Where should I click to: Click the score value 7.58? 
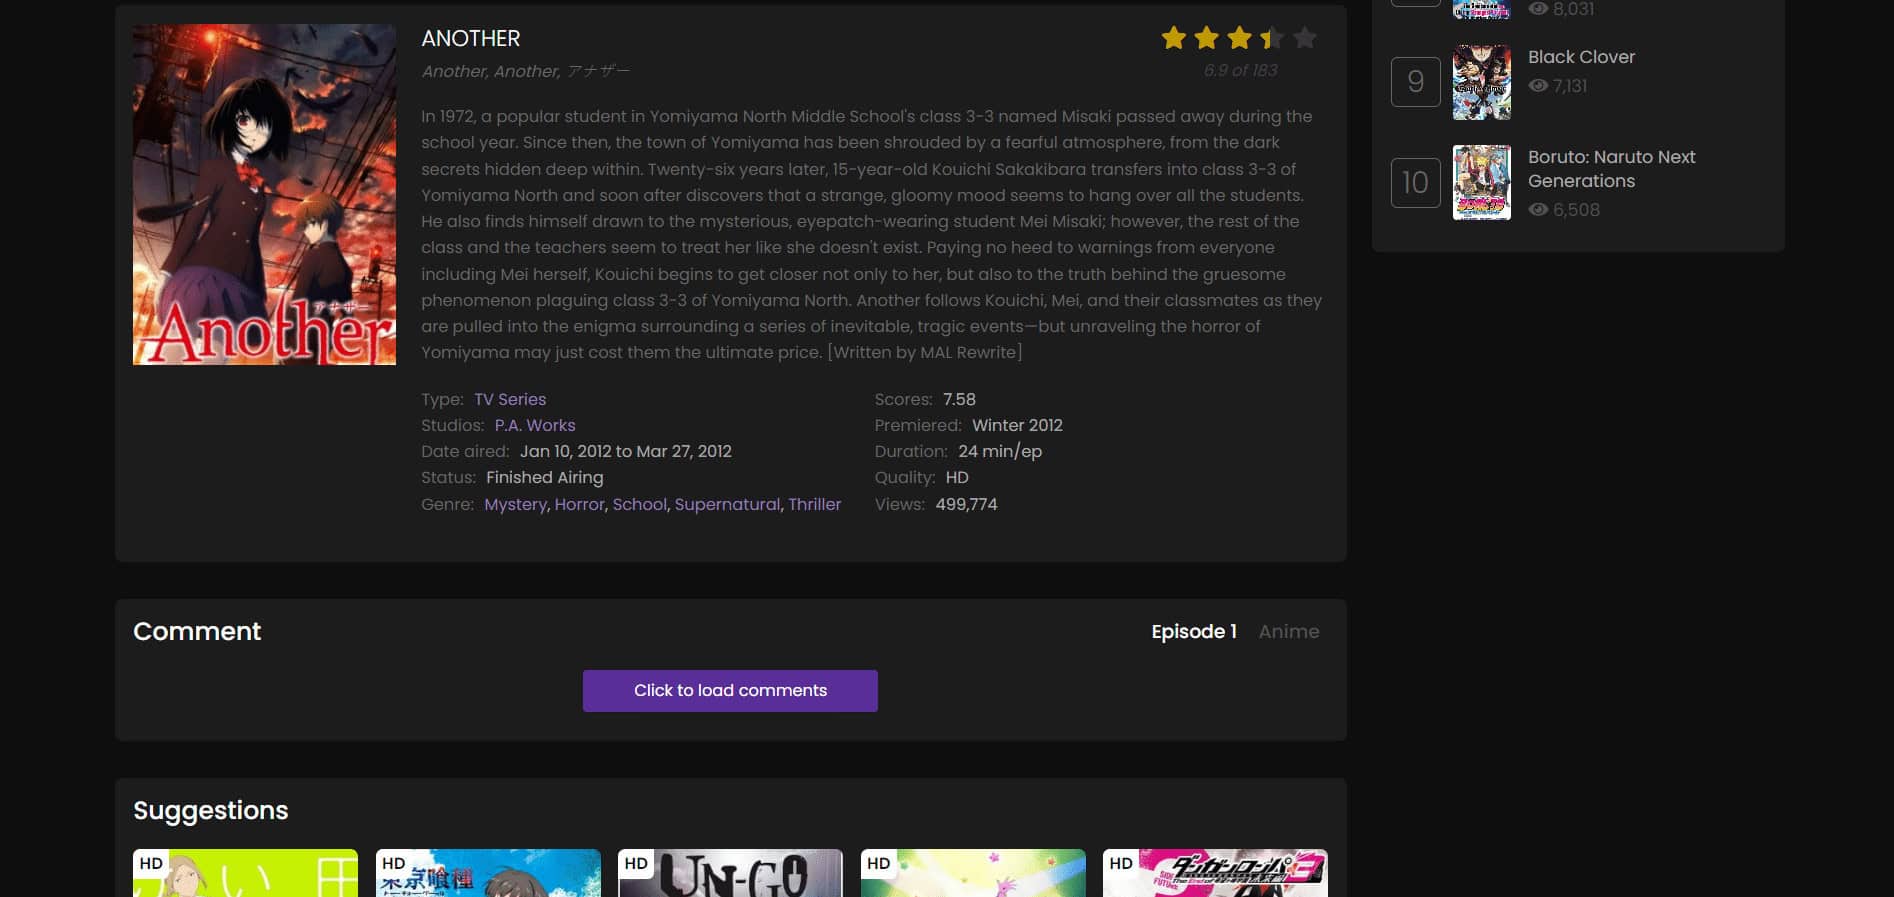pyautogui.click(x=959, y=399)
